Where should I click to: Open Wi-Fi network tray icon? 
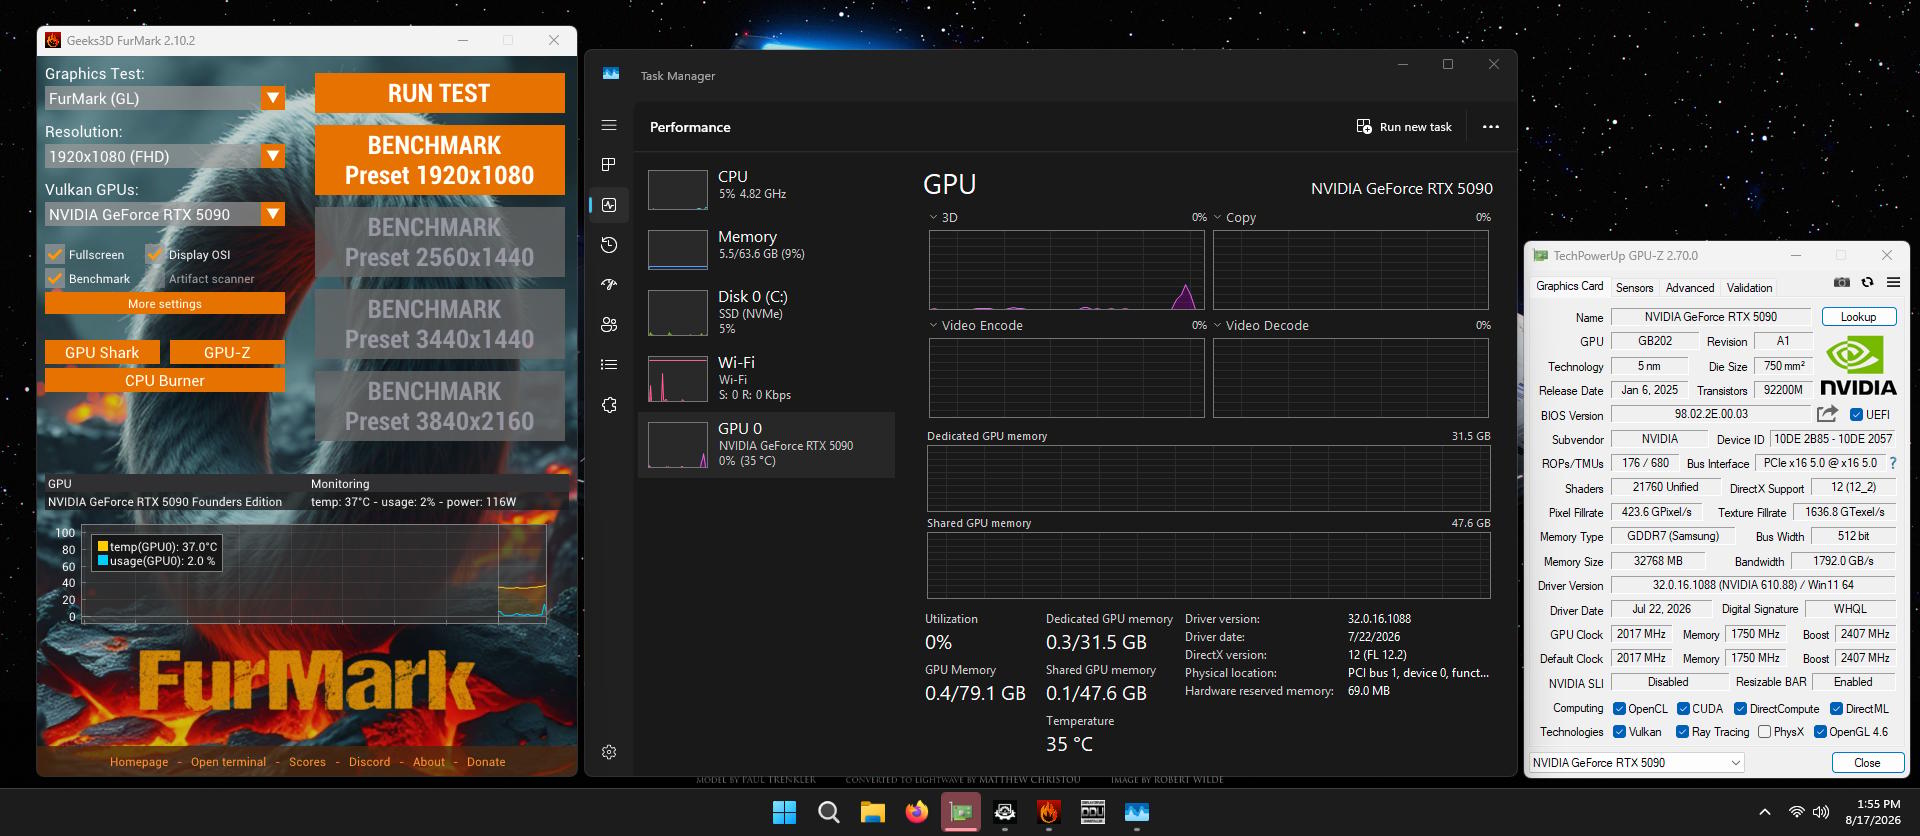click(1797, 812)
